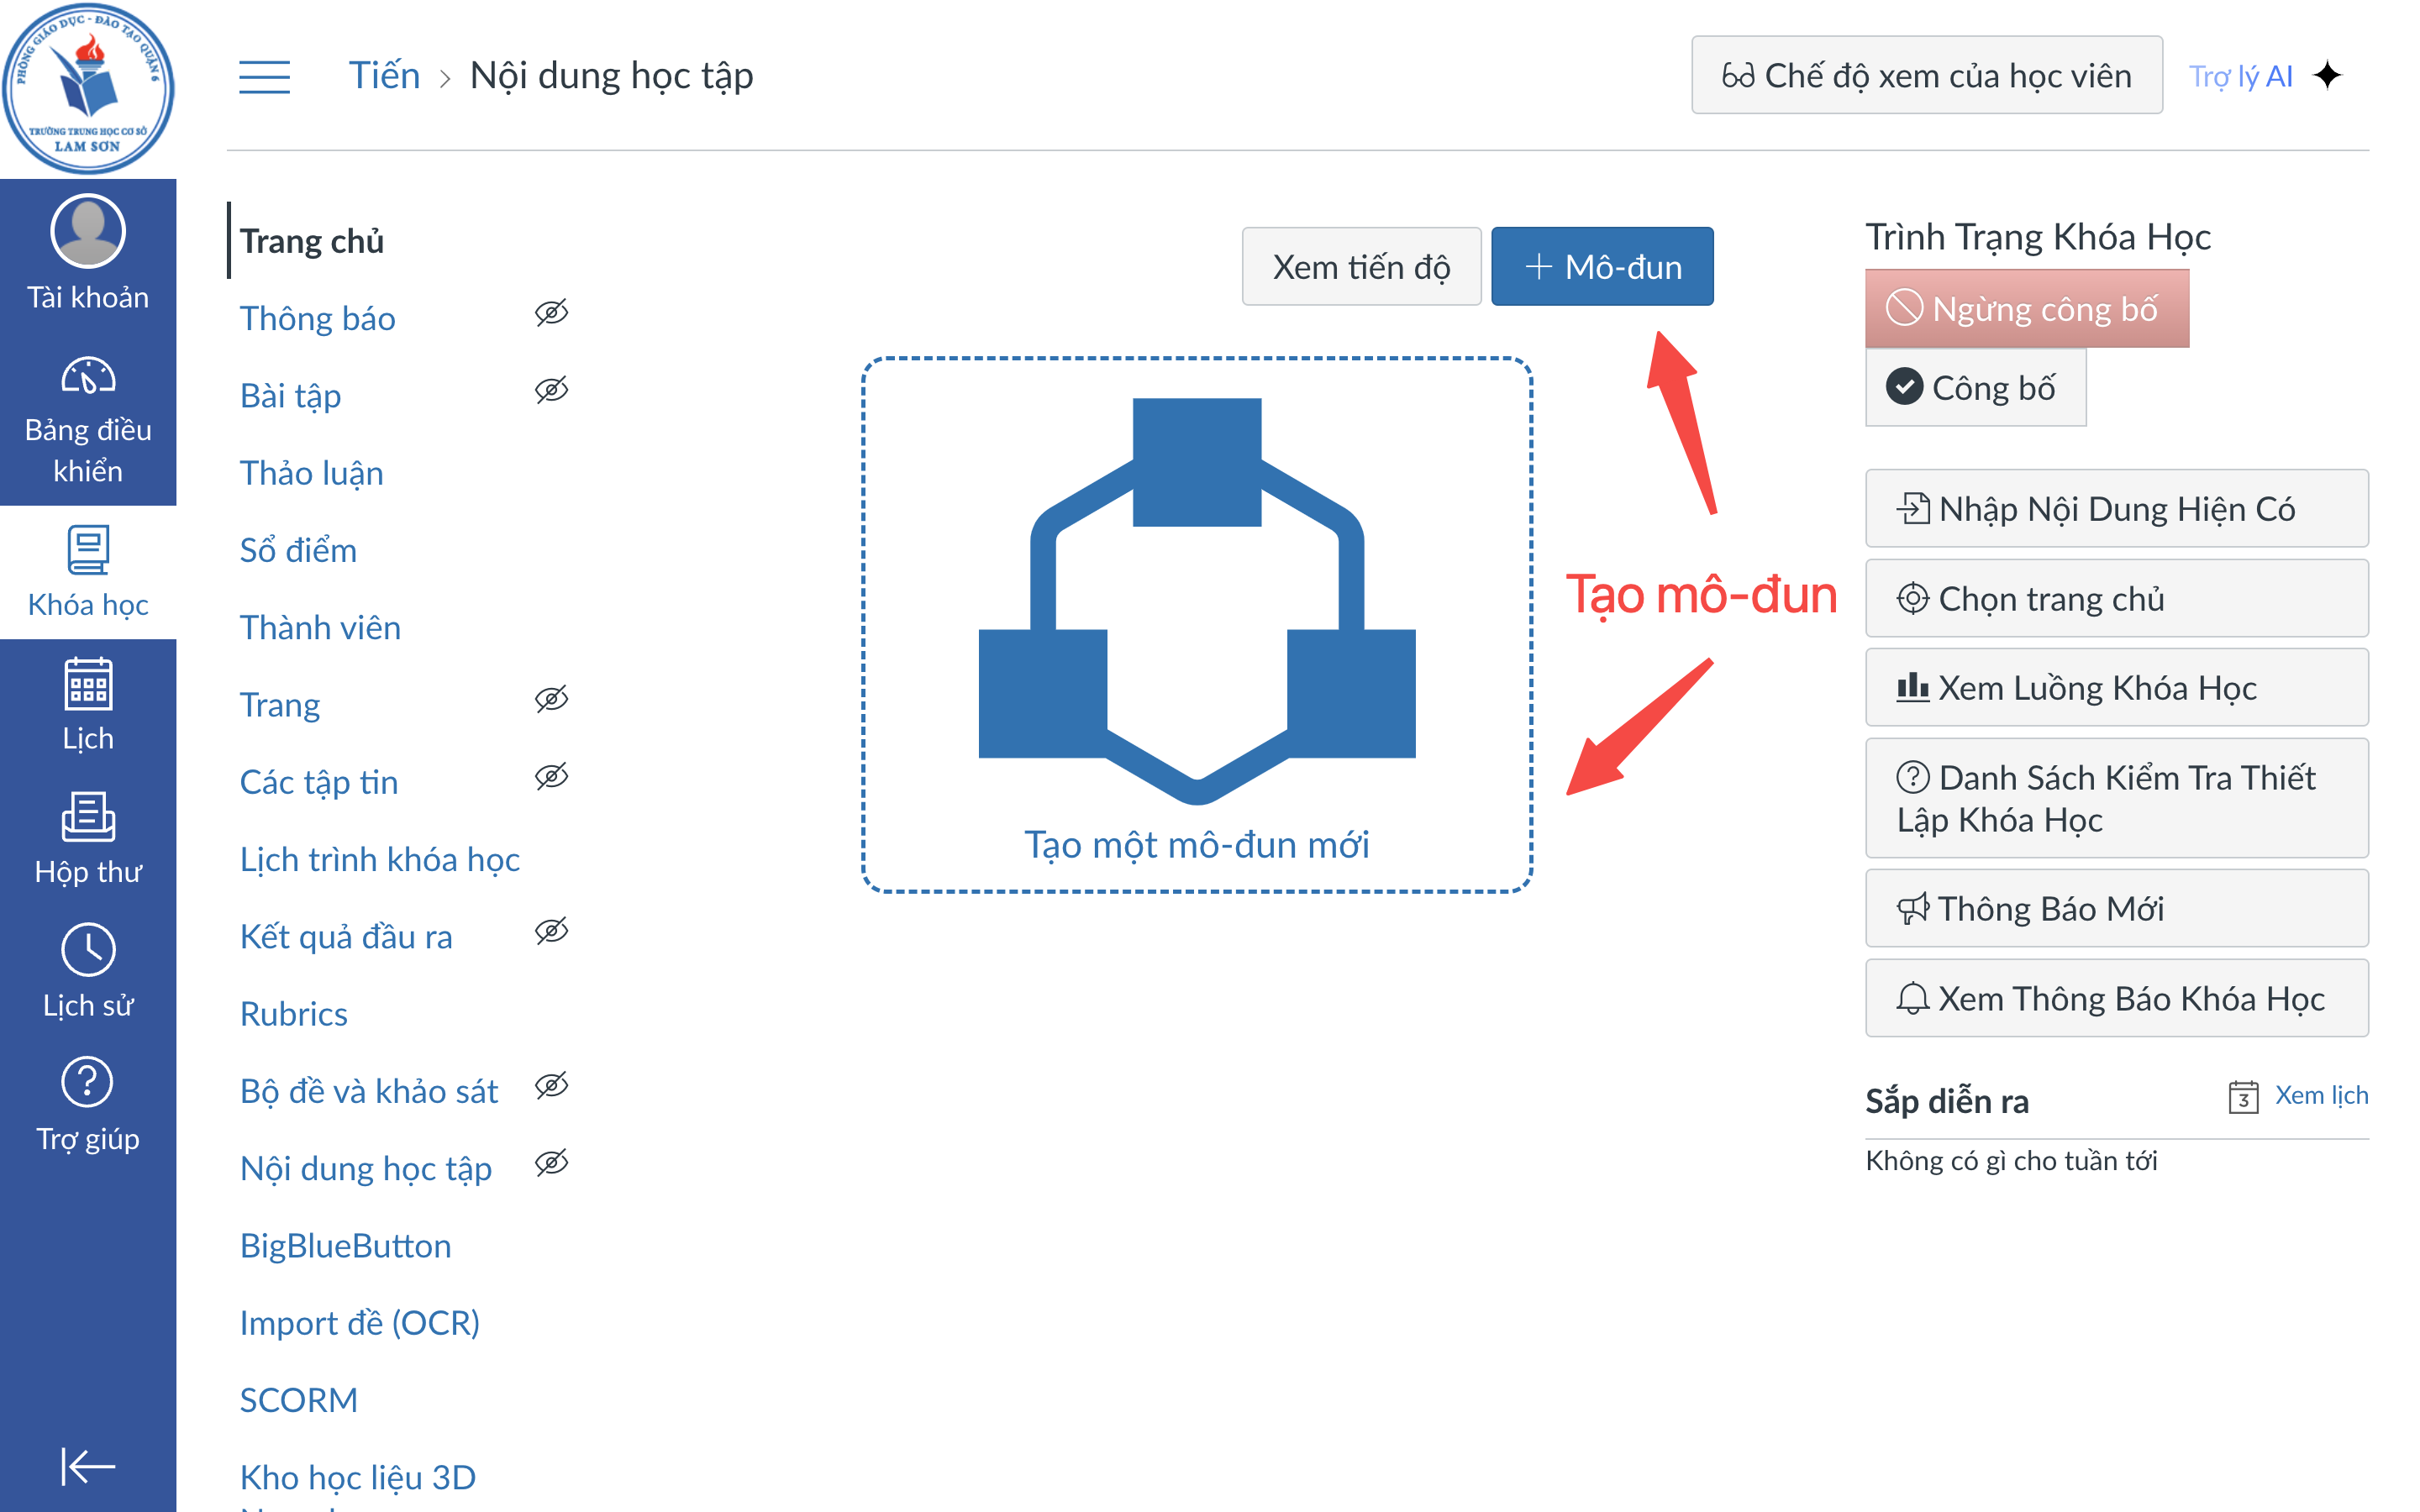Viewport: 2420px width, 1512px height.
Task: Click the Trợ lý AI sparkle icon
Action: click(2328, 75)
